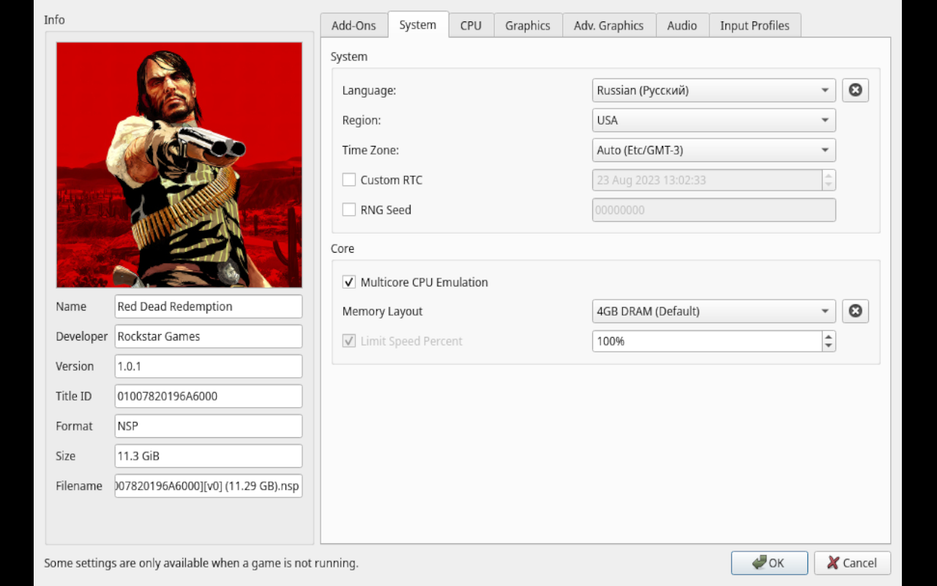937x586 pixels.
Task: Click the Custom RTC date stepper up arrow
Action: [x=828, y=175]
